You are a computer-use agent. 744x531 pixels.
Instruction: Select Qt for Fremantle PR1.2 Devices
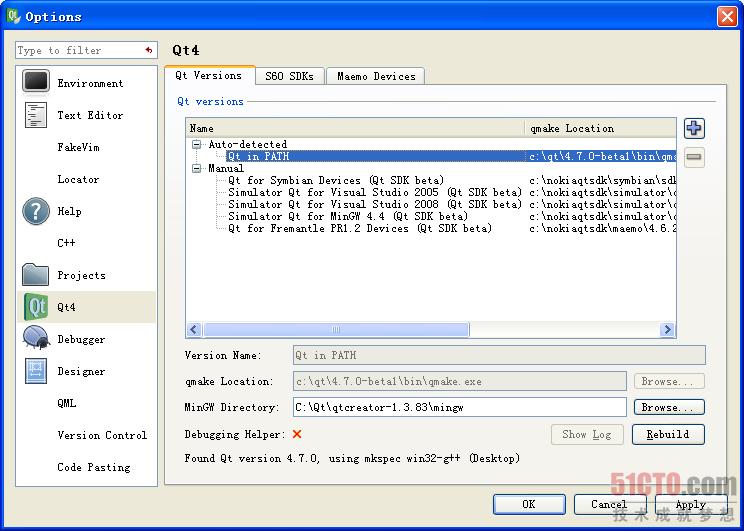(360, 228)
